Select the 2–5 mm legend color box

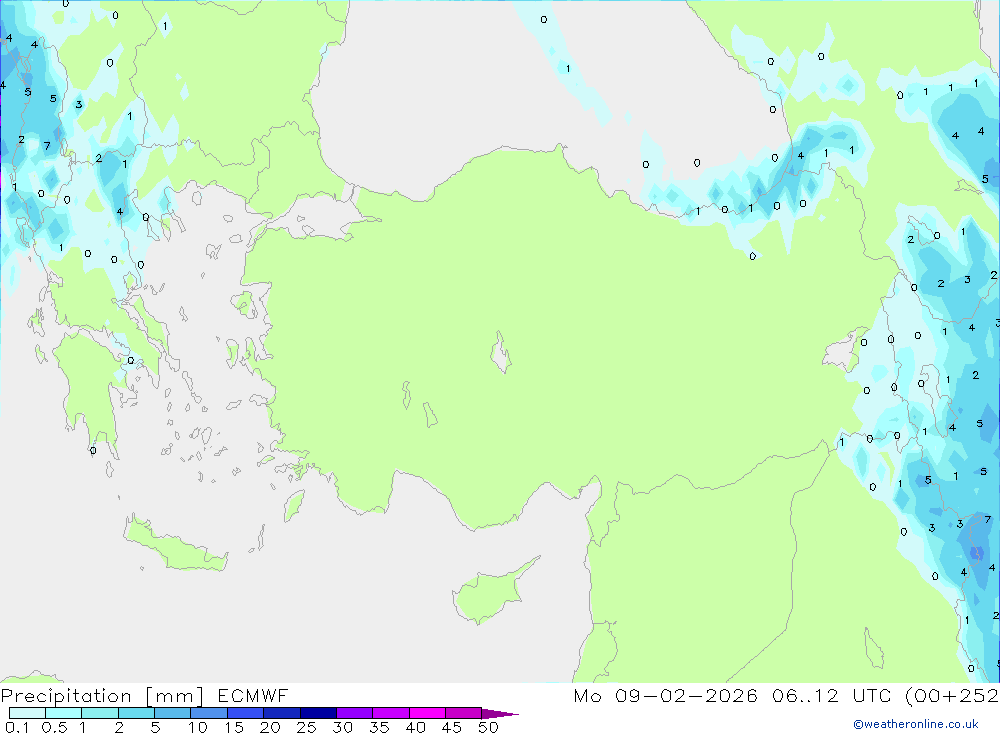[136, 713]
